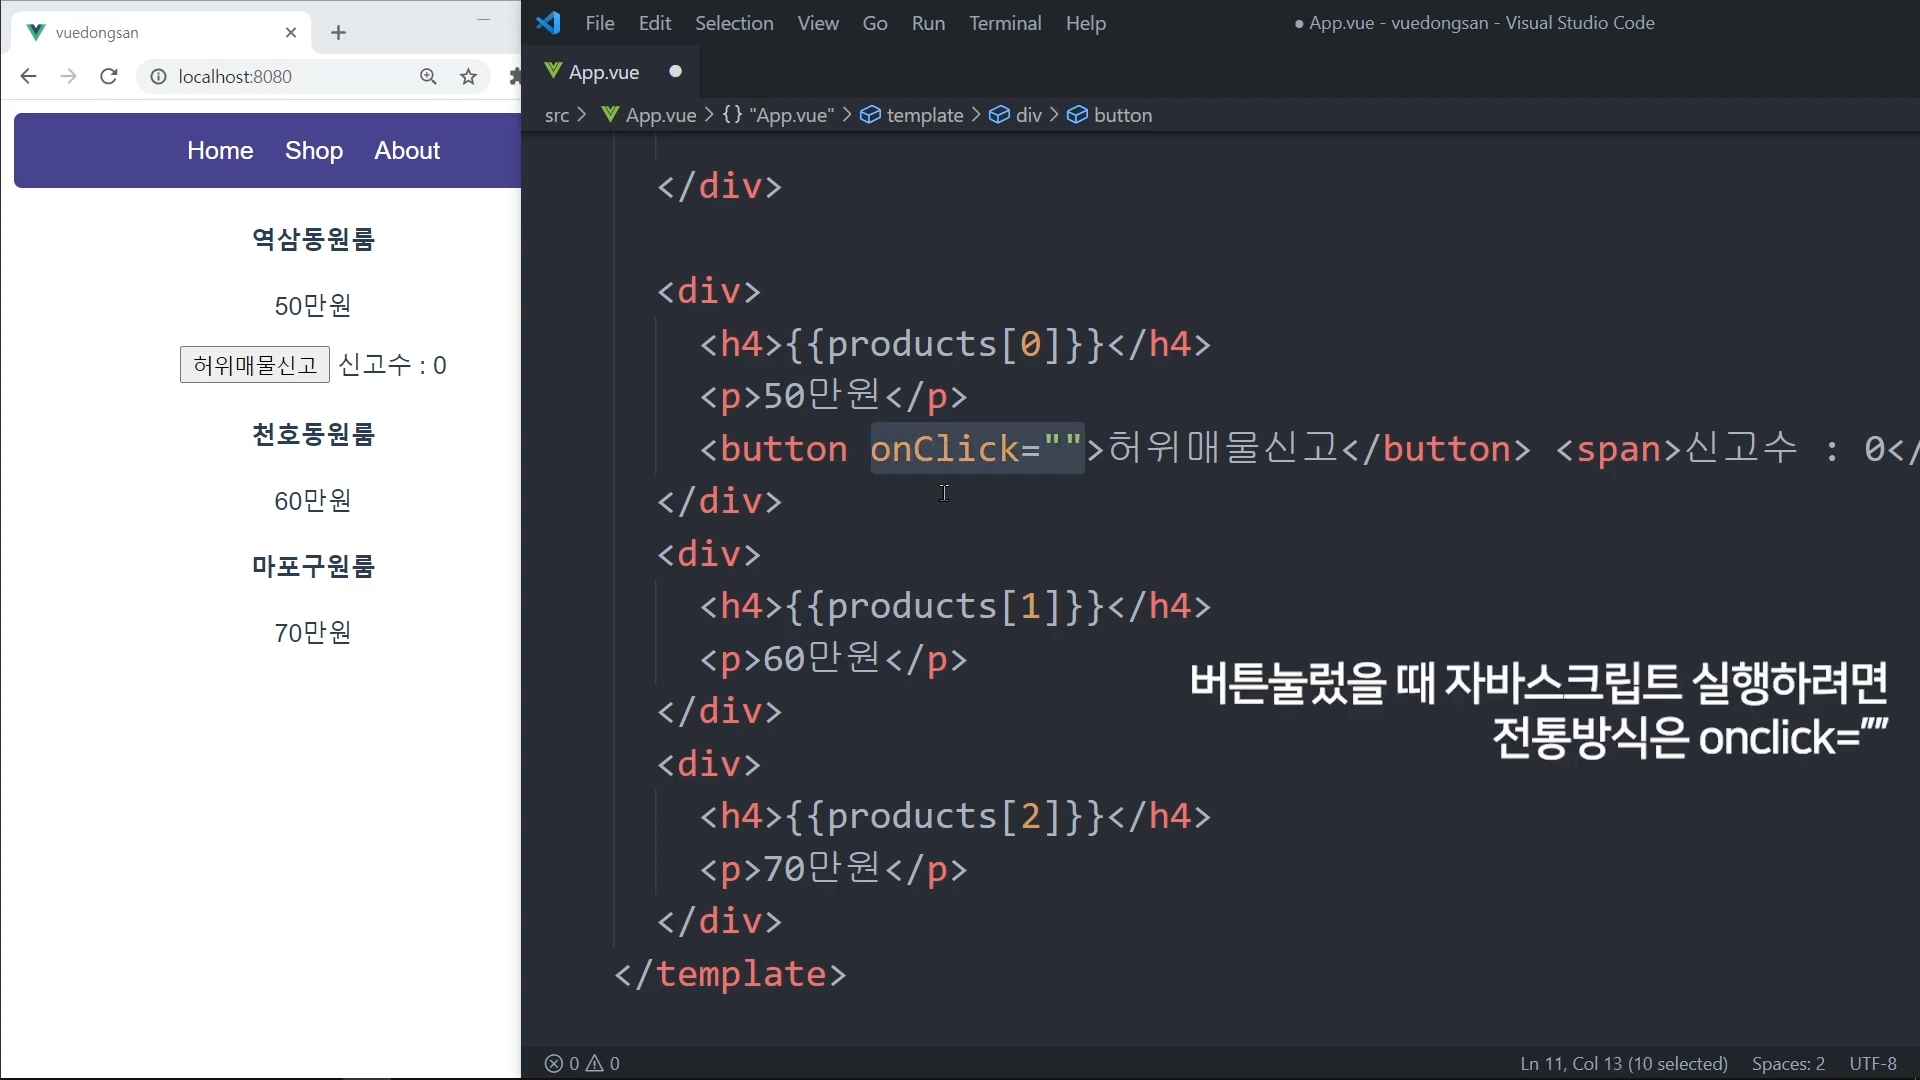
Task: Open the Selection menu
Action: click(733, 23)
